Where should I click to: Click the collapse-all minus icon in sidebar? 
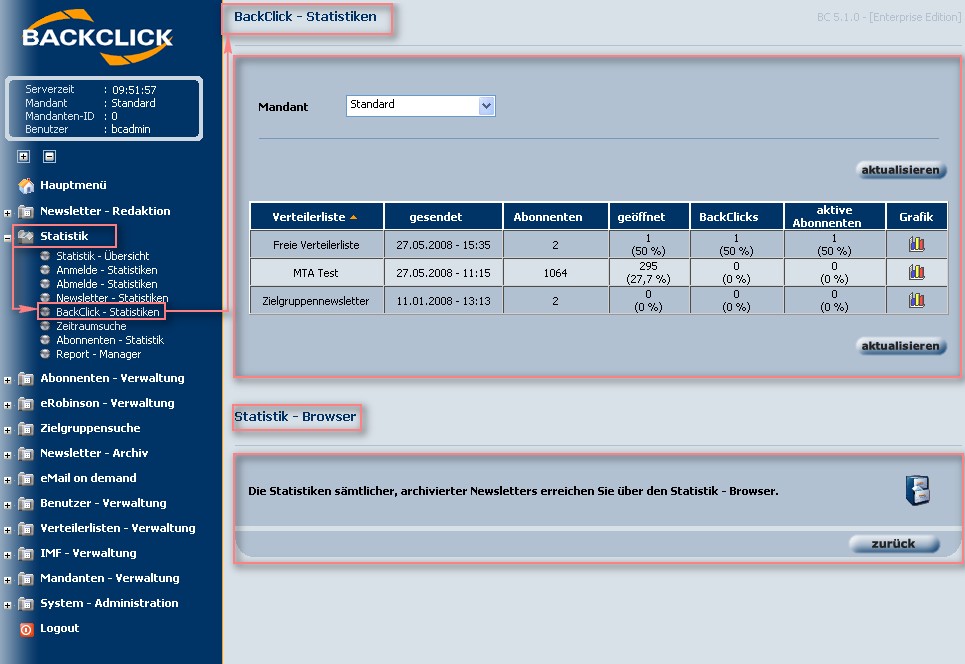click(x=49, y=156)
